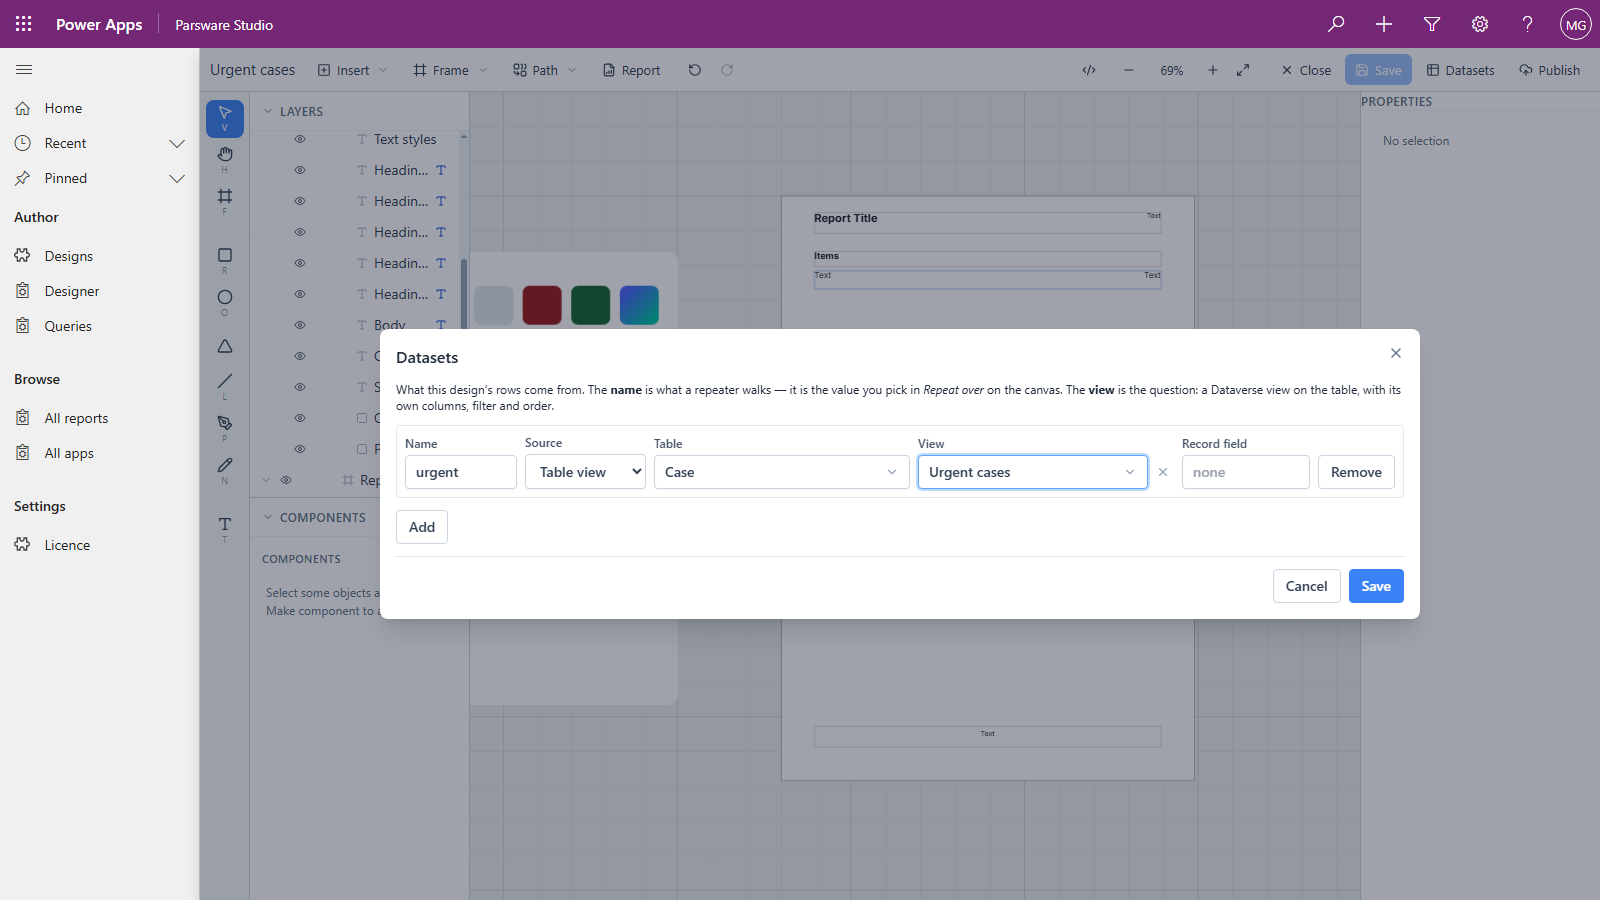Image resolution: width=1600 pixels, height=900 pixels.
Task: Select the Hand pan tool
Action: 225,157
